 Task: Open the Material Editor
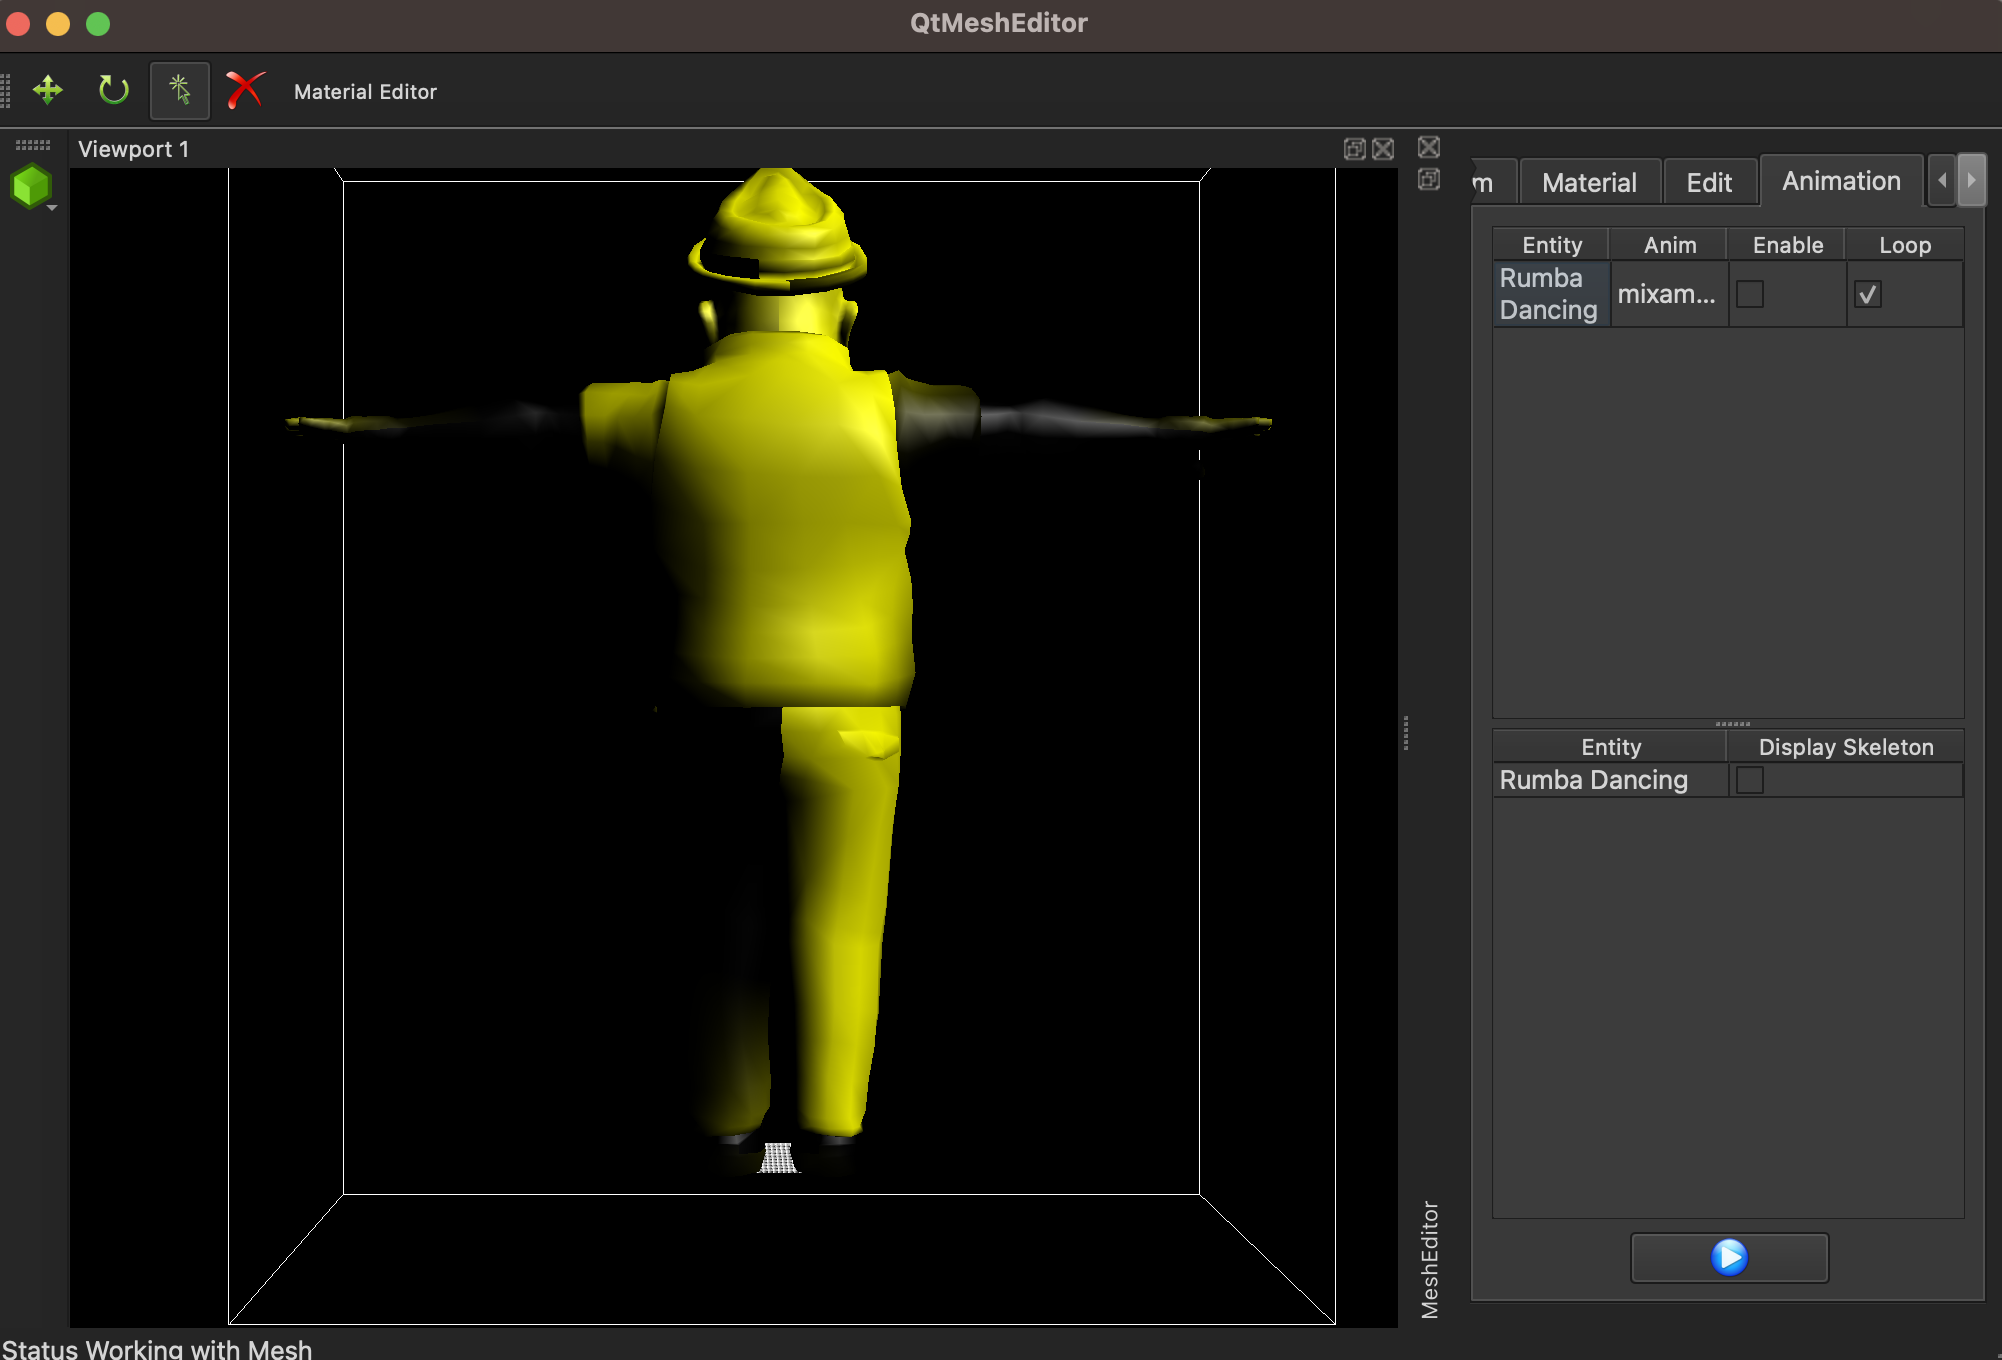click(365, 92)
